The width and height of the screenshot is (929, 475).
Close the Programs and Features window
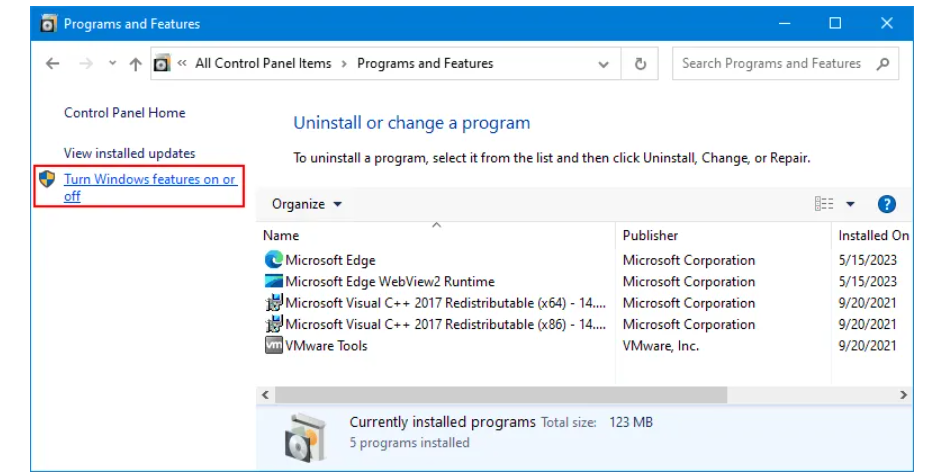tap(886, 23)
